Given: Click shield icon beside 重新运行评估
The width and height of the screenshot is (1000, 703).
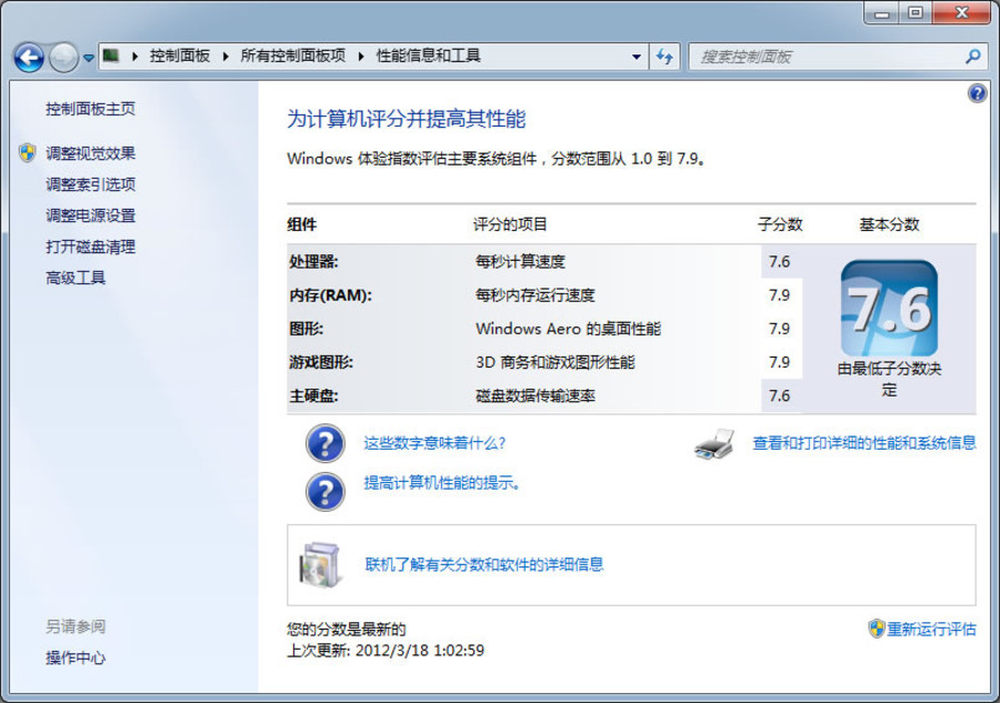Looking at the screenshot, I should [877, 628].
